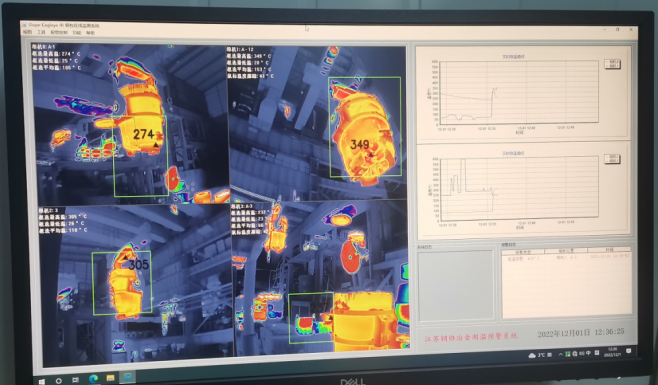Open the third menu bar item
658x385 pixels.
tap(59, 32)
